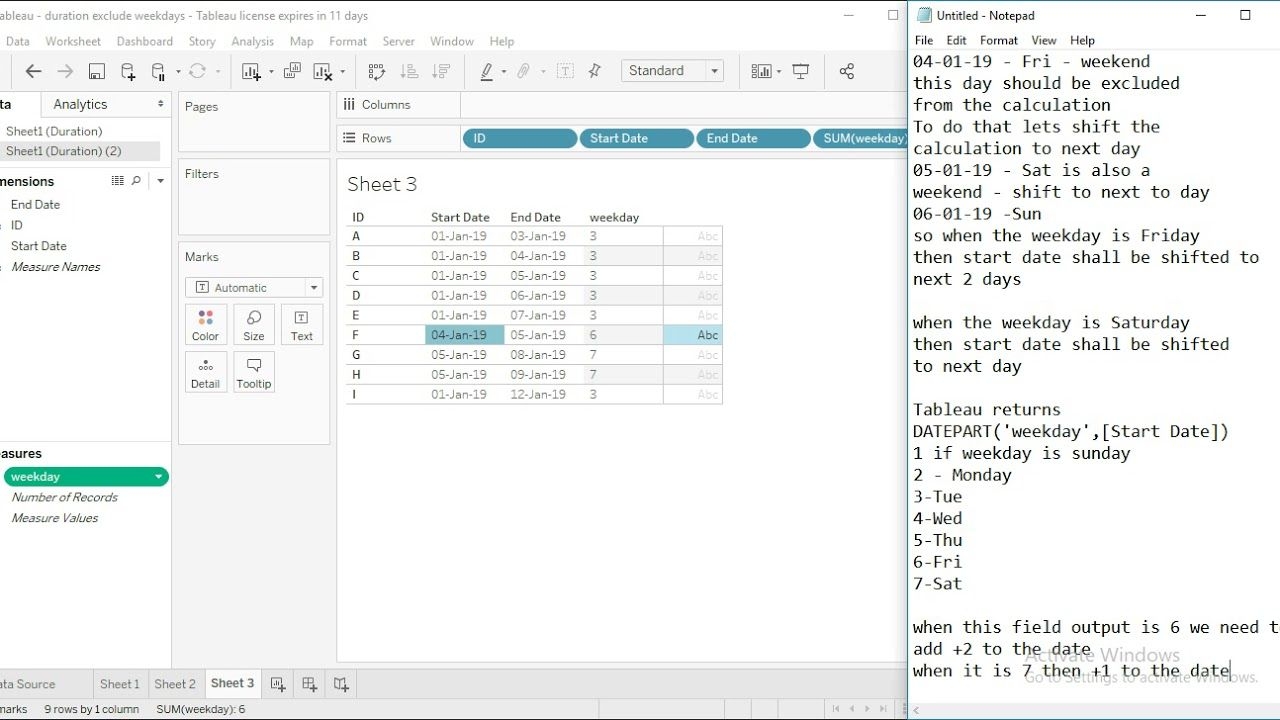
Task: Click the Undo back arrow in Tableau toolbar
Action: pos(33,71)
